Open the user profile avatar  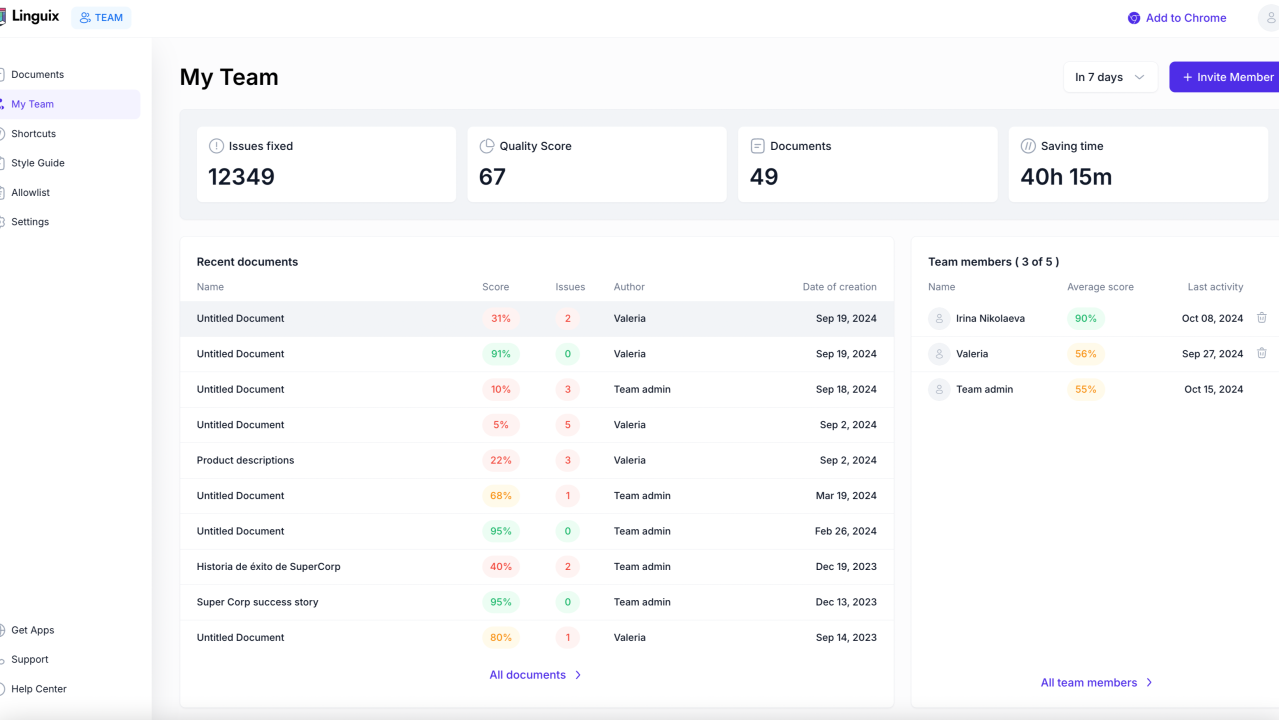click(1269, 18)
